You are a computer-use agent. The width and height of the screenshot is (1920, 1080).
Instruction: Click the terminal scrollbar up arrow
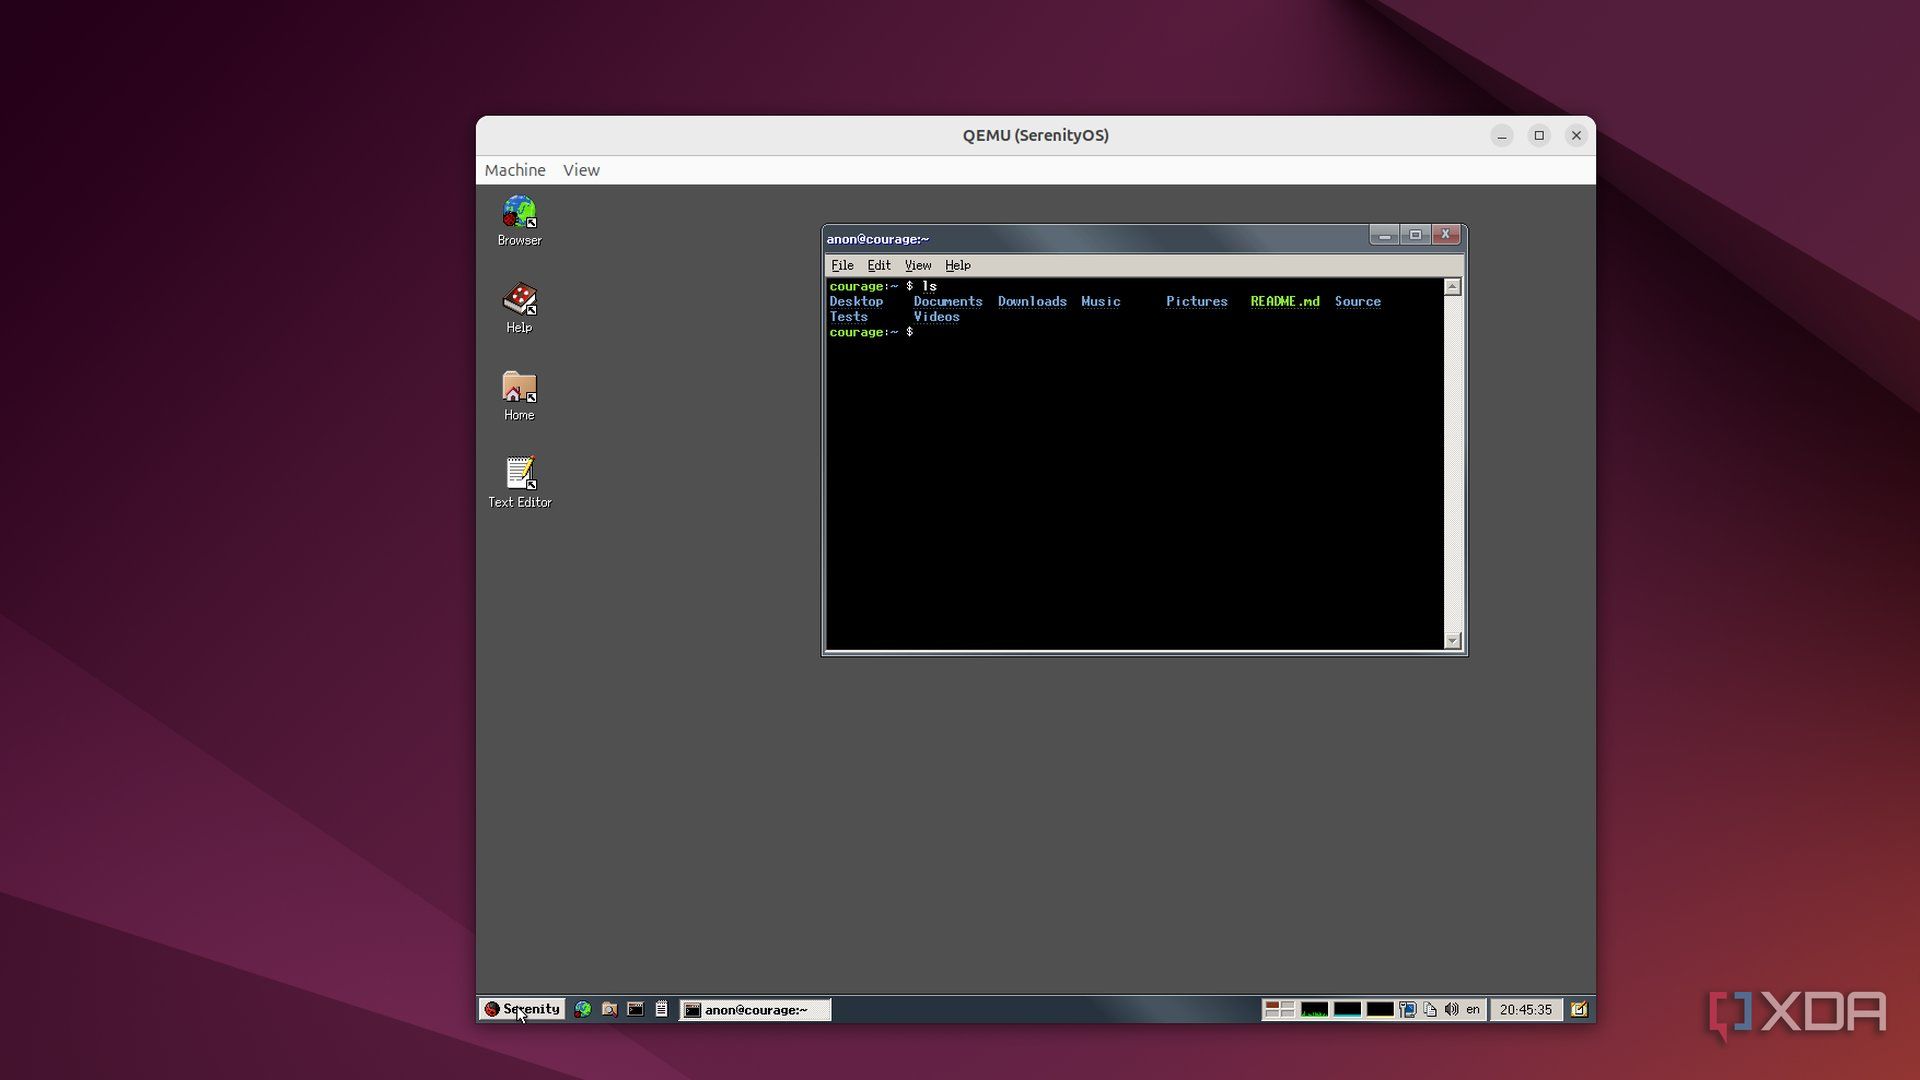tap(1453, 287)
